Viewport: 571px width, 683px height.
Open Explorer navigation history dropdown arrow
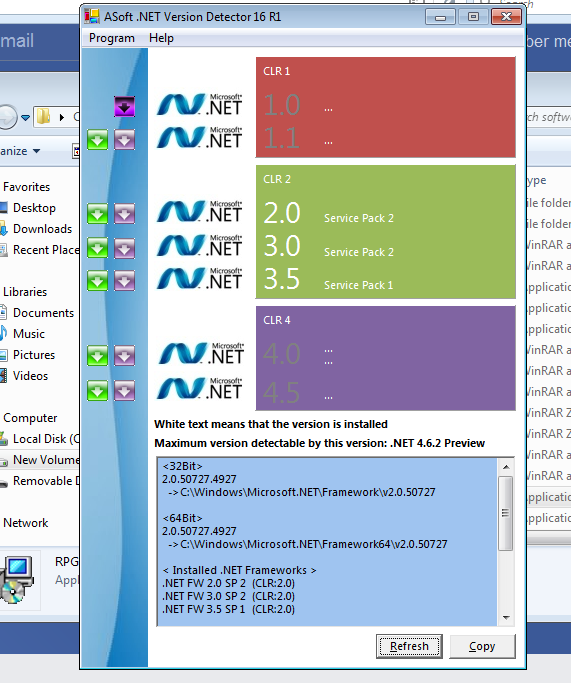pos(26,118)
